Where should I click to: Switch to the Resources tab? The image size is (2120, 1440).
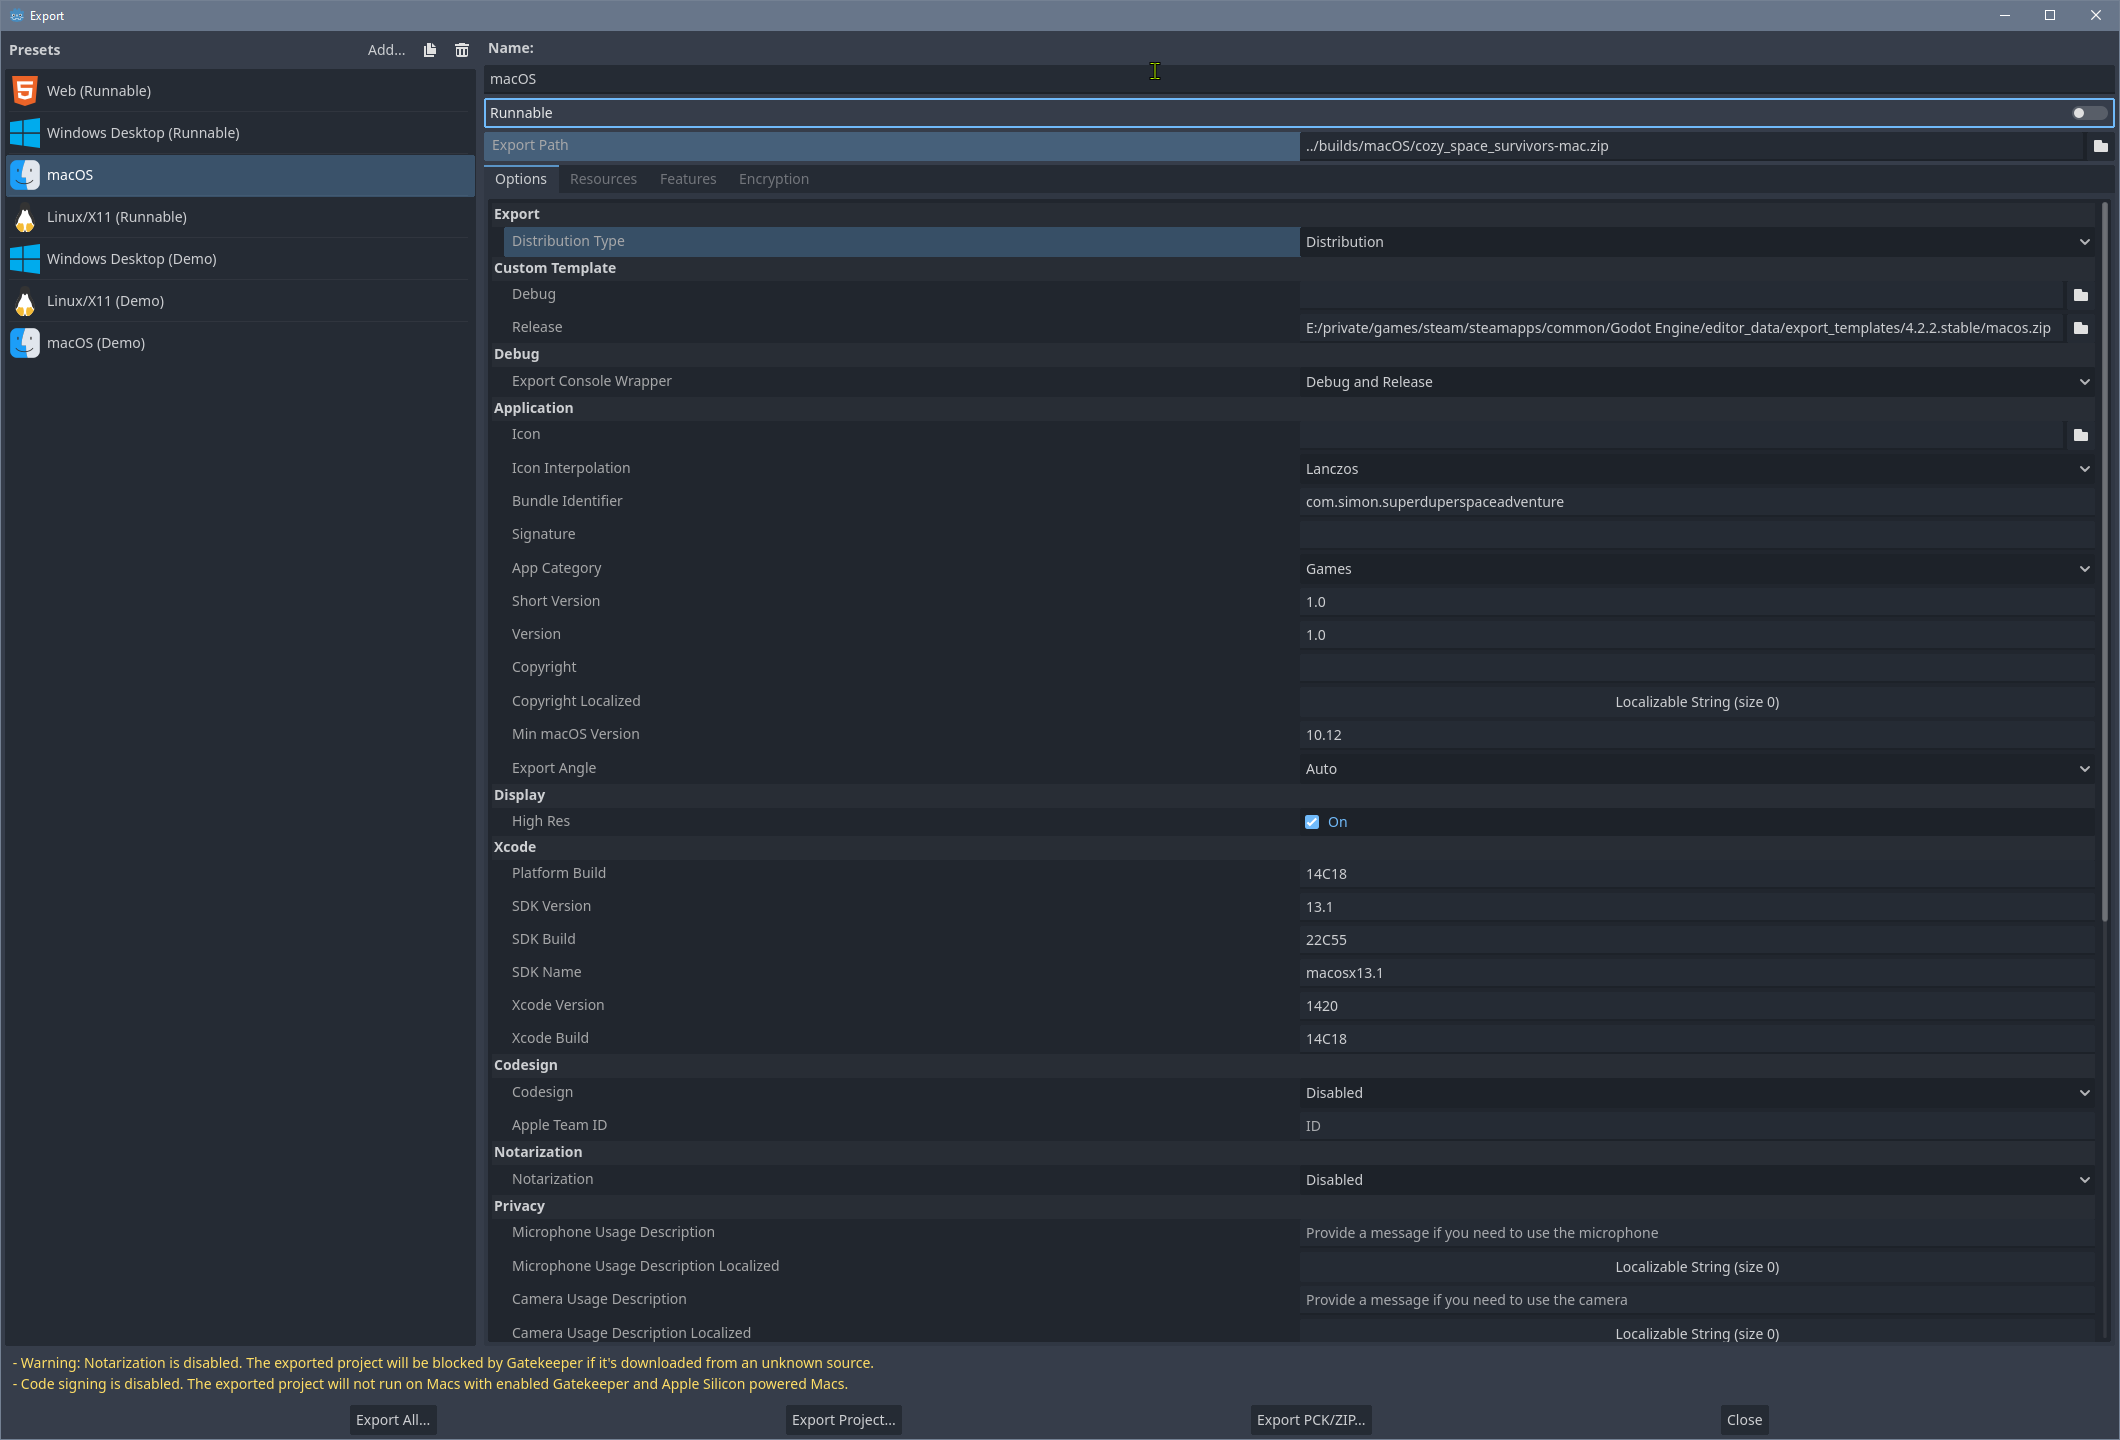click(x=603, y=179)
